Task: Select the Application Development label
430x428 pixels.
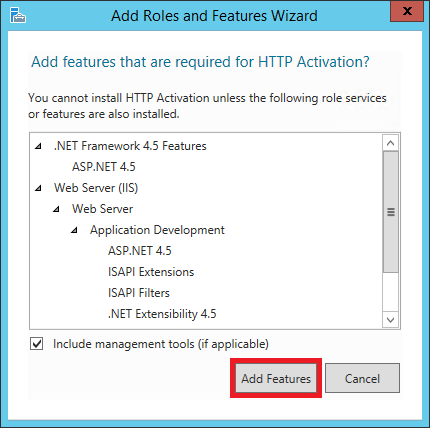Action: 157,230
